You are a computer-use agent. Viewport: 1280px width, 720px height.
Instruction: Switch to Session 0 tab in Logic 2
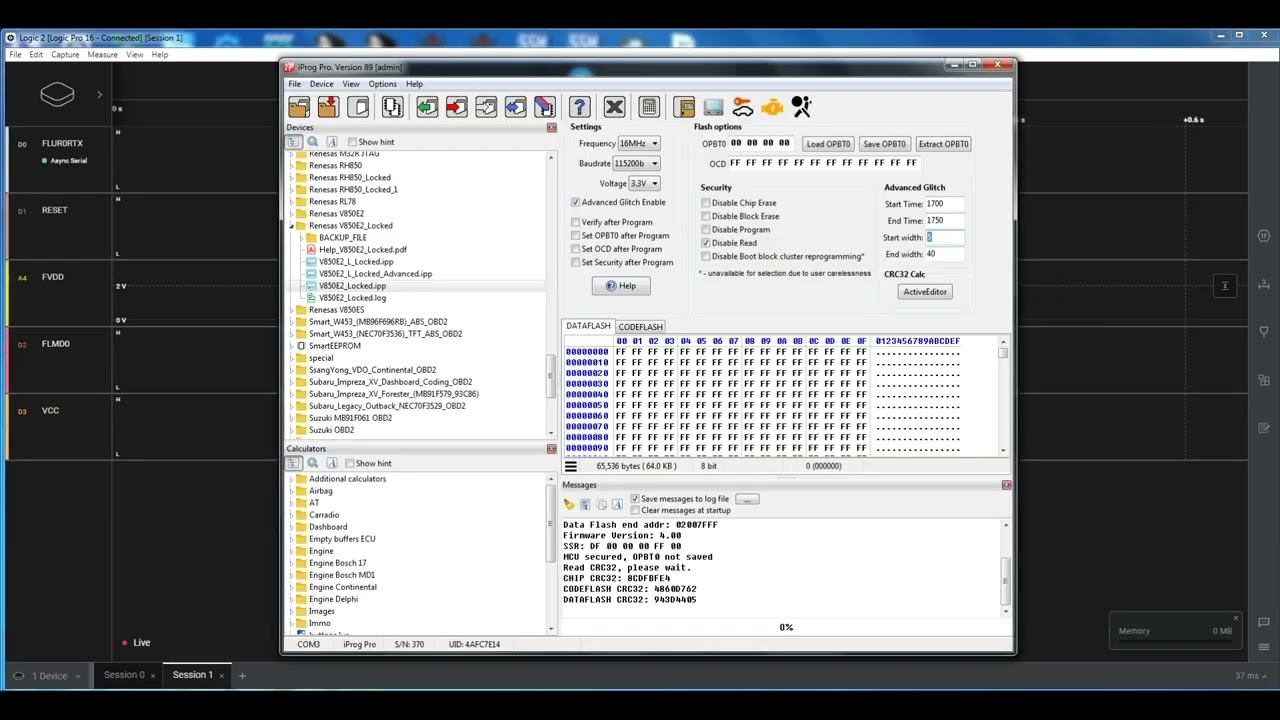click(124, 675)
